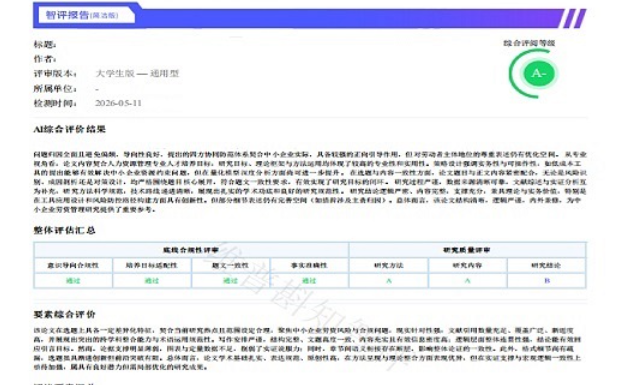Viewport: 620px width, 385px height.
Task: Click the 评审版本 field label
Action: point(55,74)
